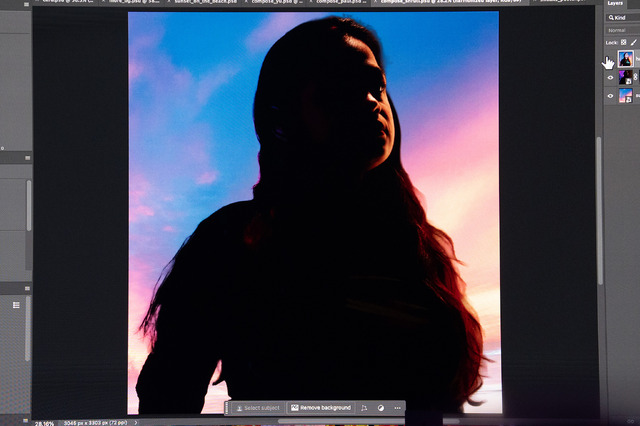
Task: Click the link icon on the middle layer
Action: pos(636,77)
